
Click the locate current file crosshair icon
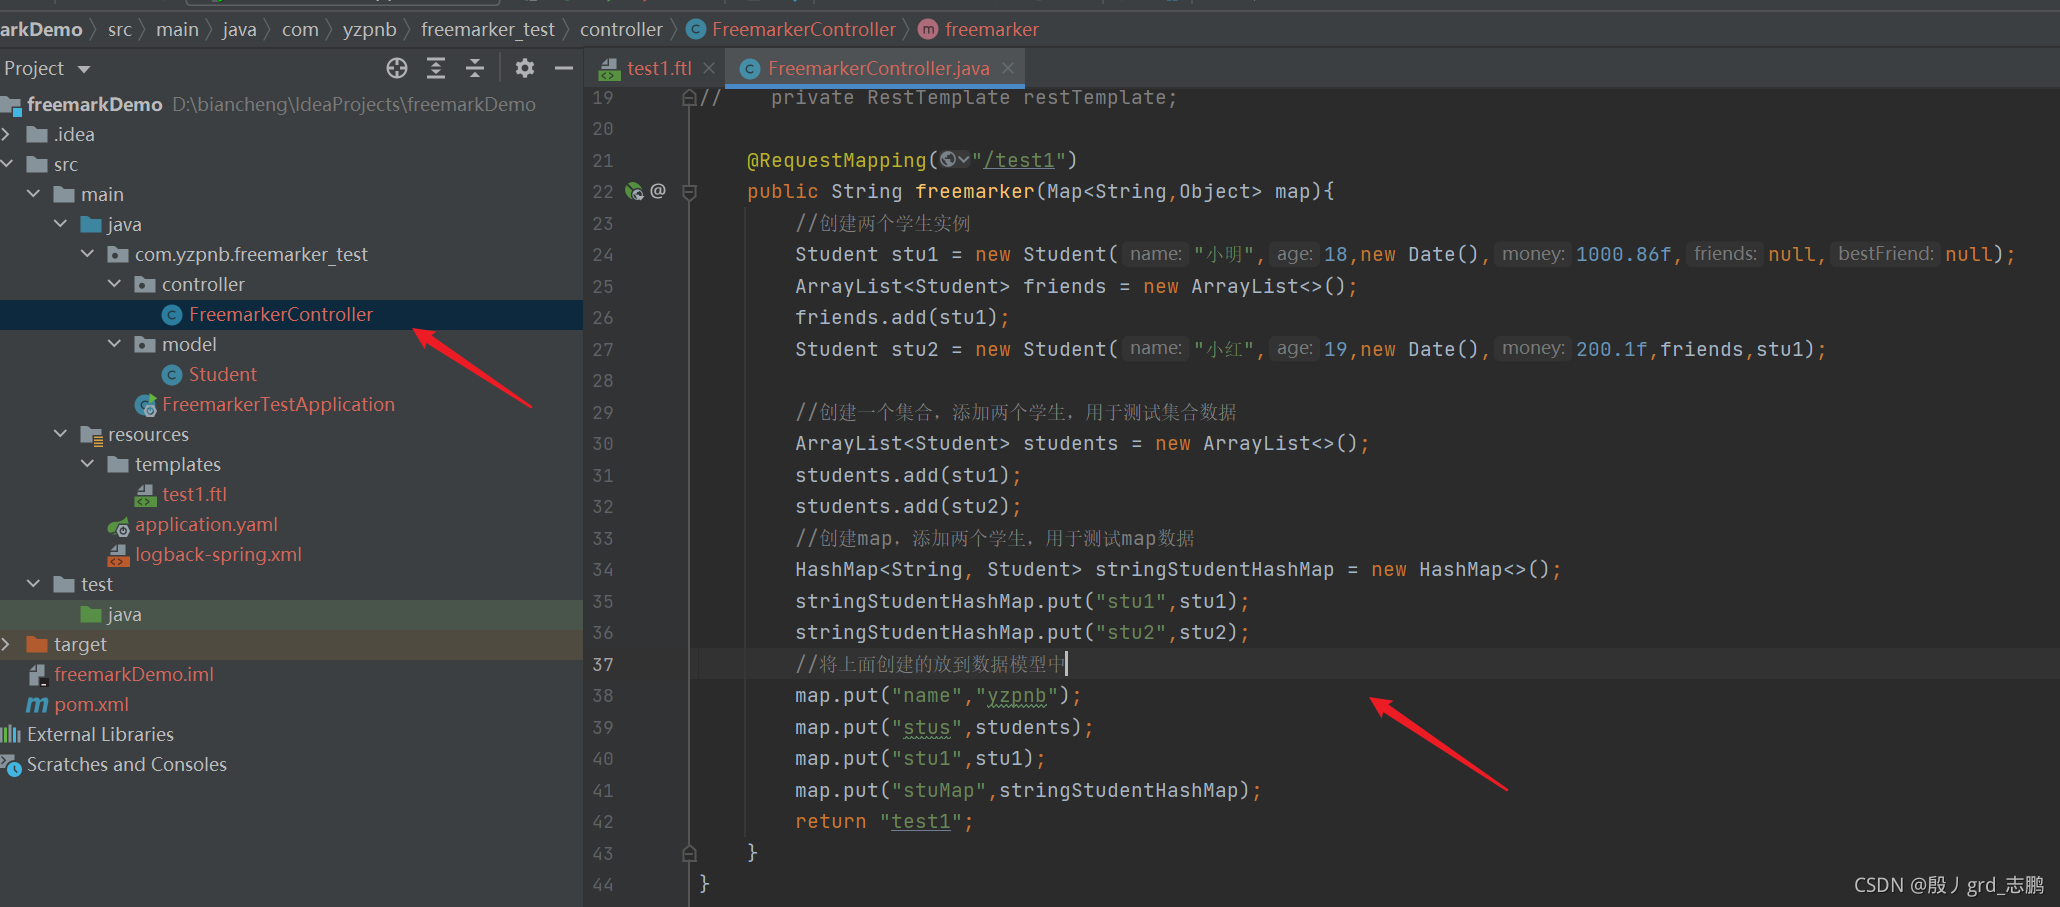[397, 68]
